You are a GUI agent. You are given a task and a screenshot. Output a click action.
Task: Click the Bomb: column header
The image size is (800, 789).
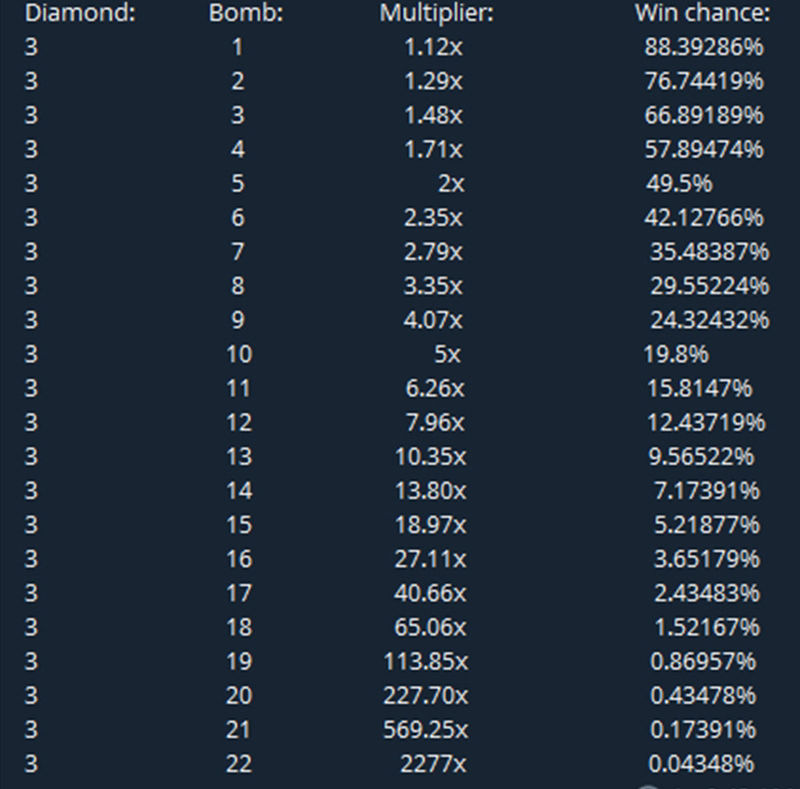coord(246,13)
